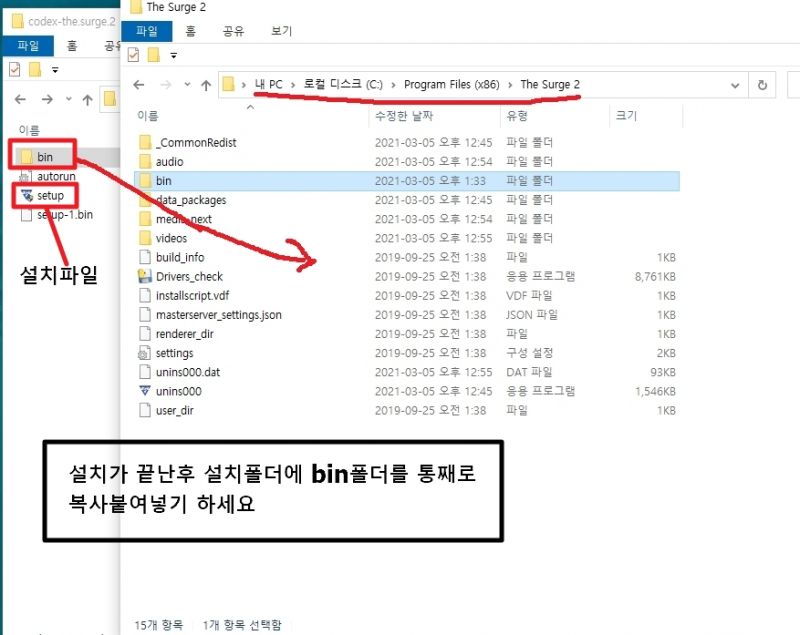Click the build_info file icon
The width and height of the screenshot is (800, 635).
click(145, 257)
